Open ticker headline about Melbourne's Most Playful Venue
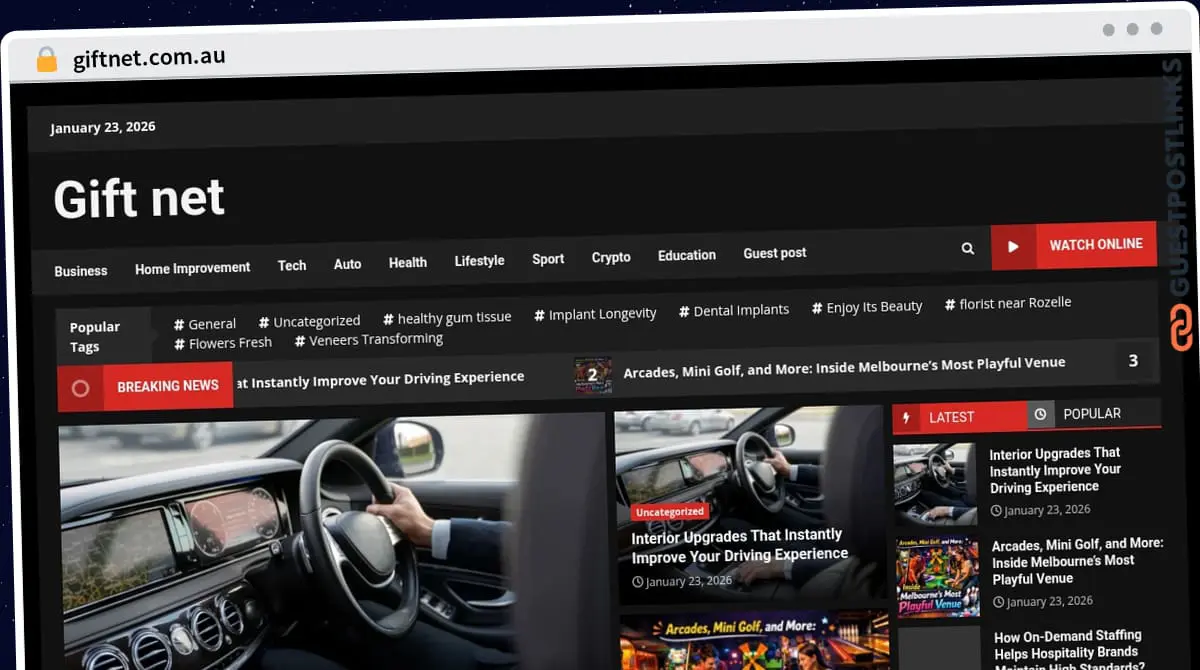This screenshot has height=670, width=1200. pos(844,367)
